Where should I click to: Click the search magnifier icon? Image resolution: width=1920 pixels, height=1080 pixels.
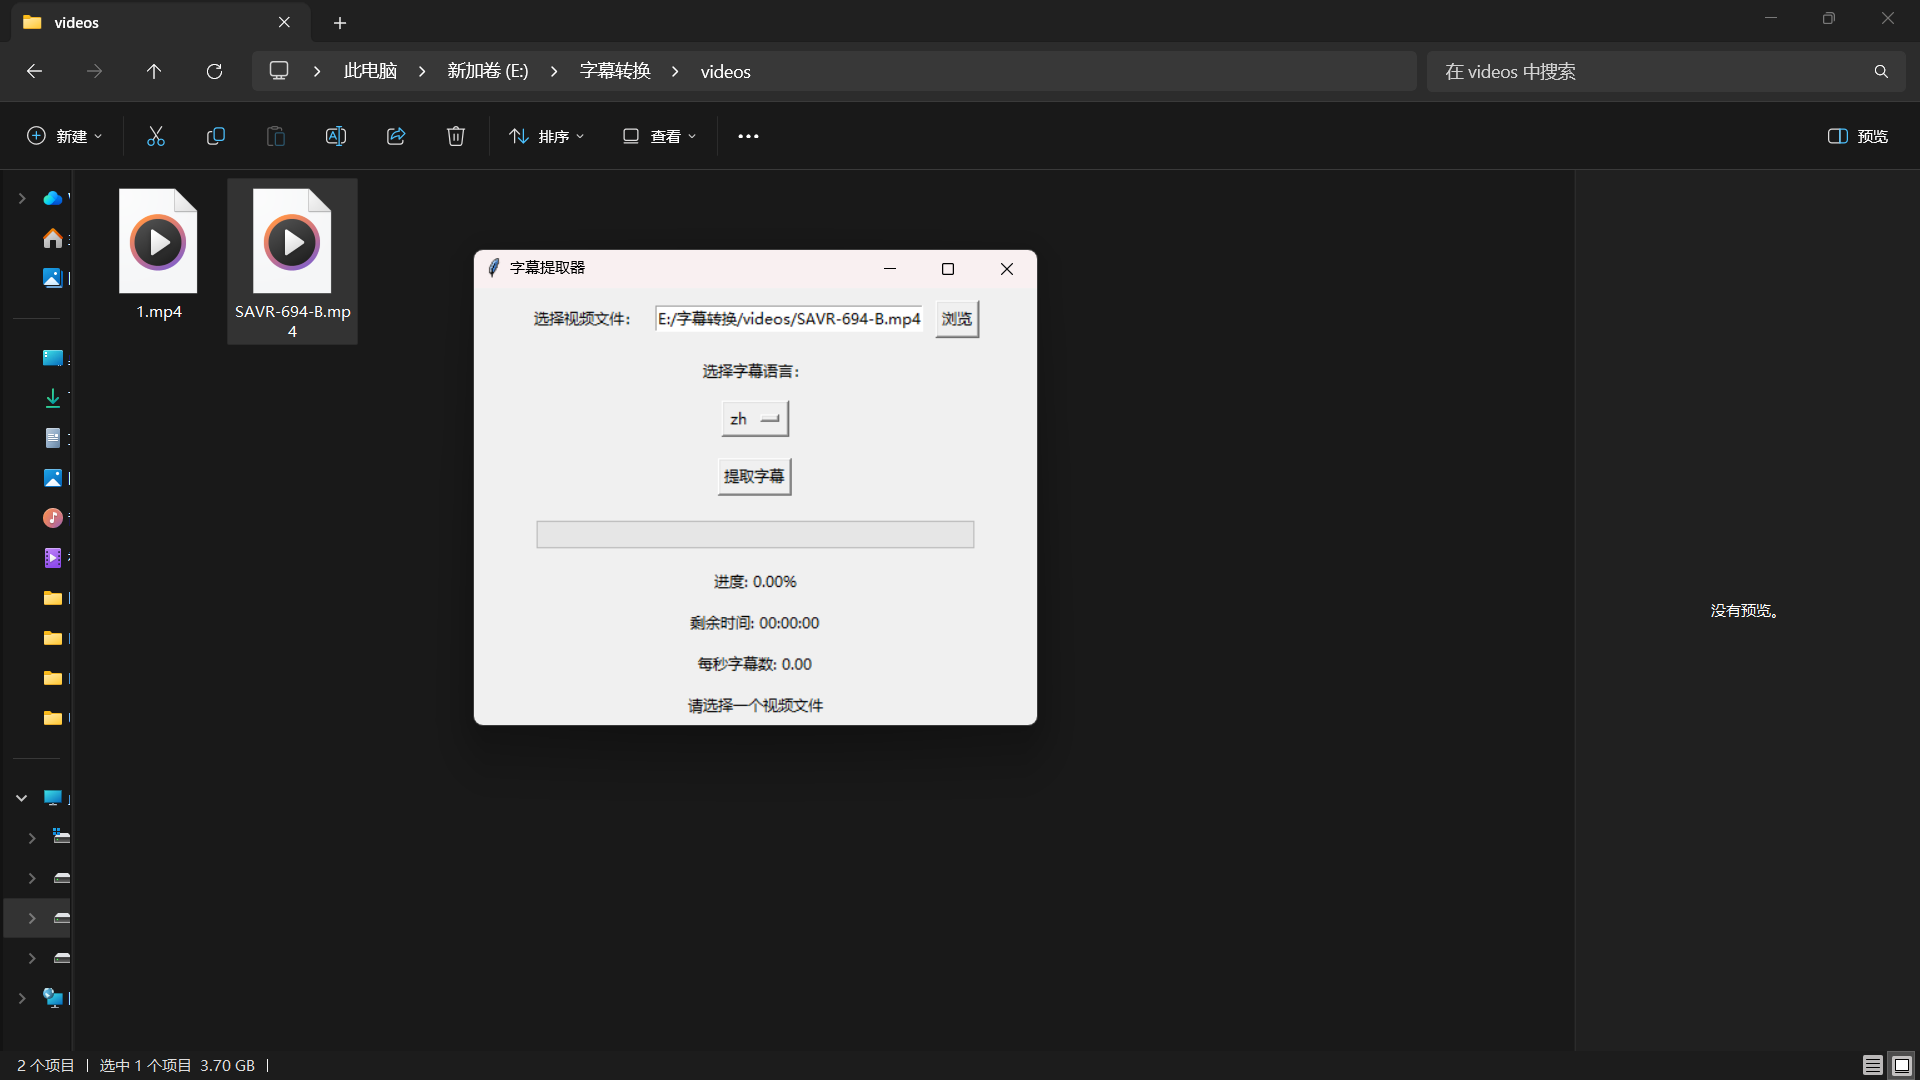1881,71
